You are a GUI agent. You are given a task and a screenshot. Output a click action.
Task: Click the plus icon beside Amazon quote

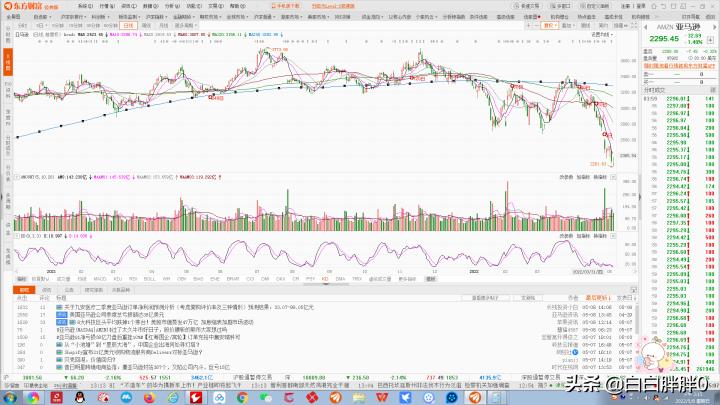(x=712, y=41)
